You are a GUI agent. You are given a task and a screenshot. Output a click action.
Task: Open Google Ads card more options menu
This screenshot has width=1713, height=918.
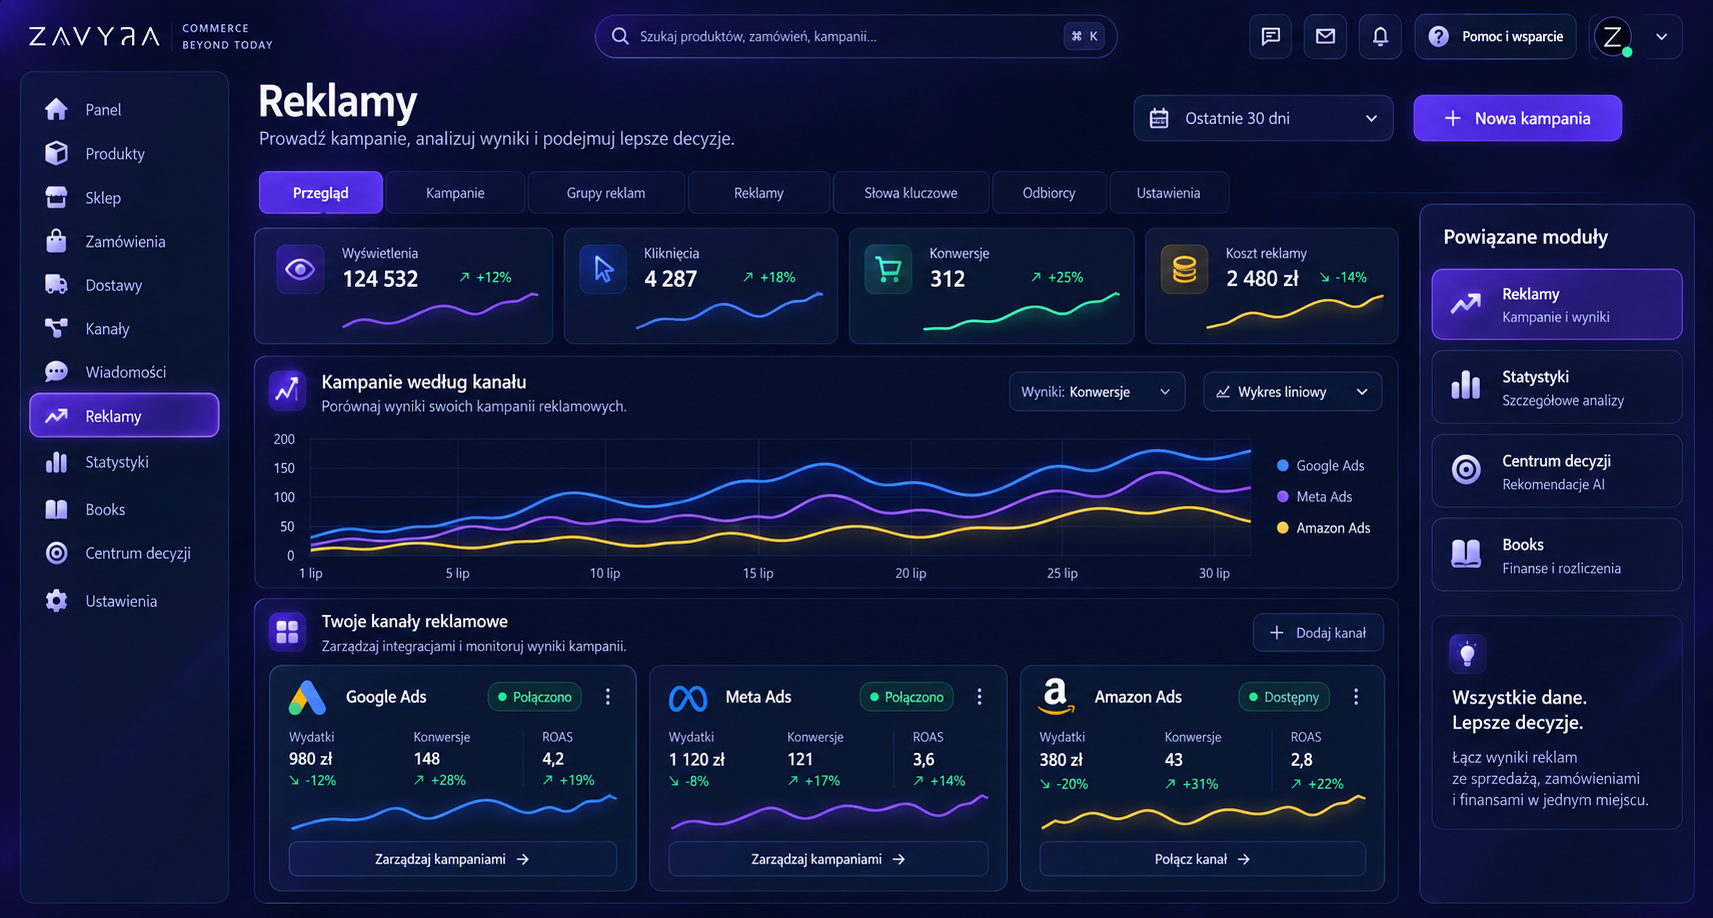click(x=608, y=697)
